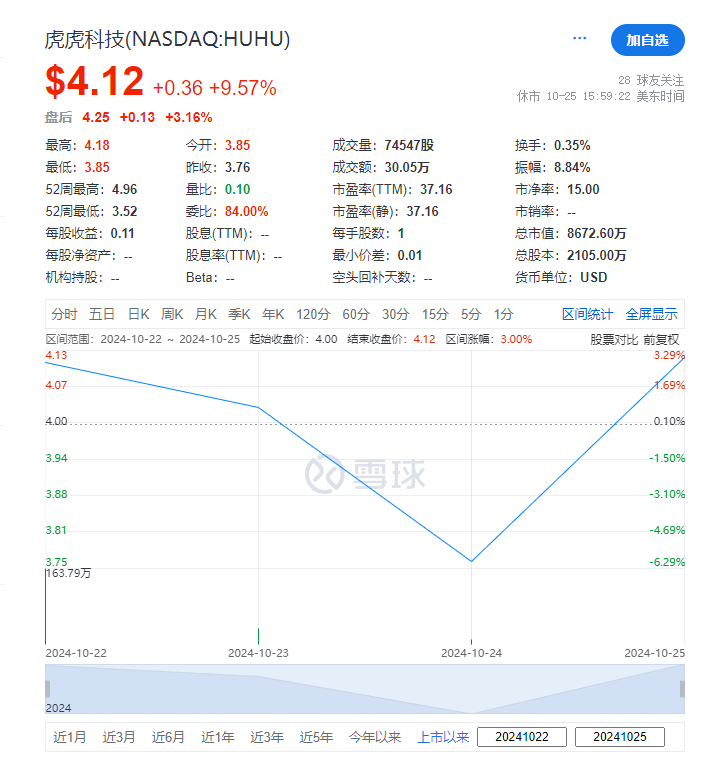The height and width of the screenshot is (765, 711).
Task: Open 全屏显示 fullscreen chart
Action: [x=651, y=314]
